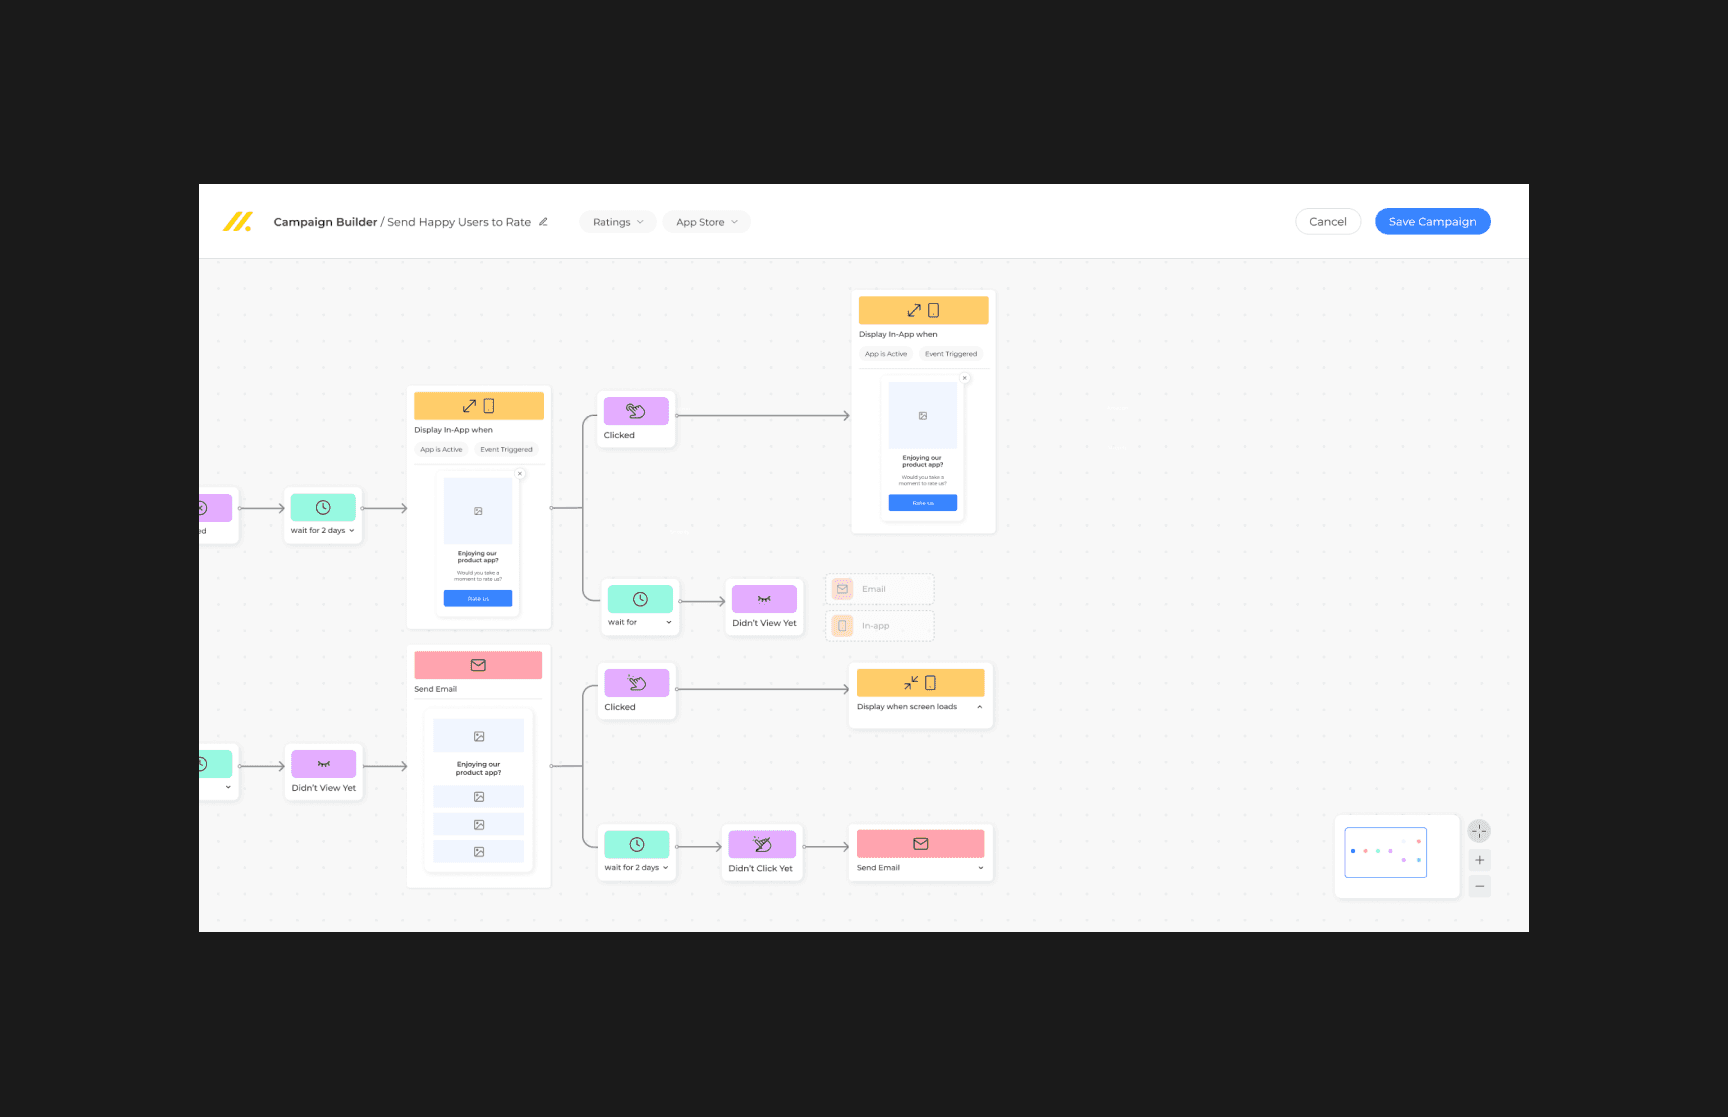Viewport: 1728px width, 1117px height.
Task: Click the yellow double-slash app logo
Action: click(x=237, y=222)
